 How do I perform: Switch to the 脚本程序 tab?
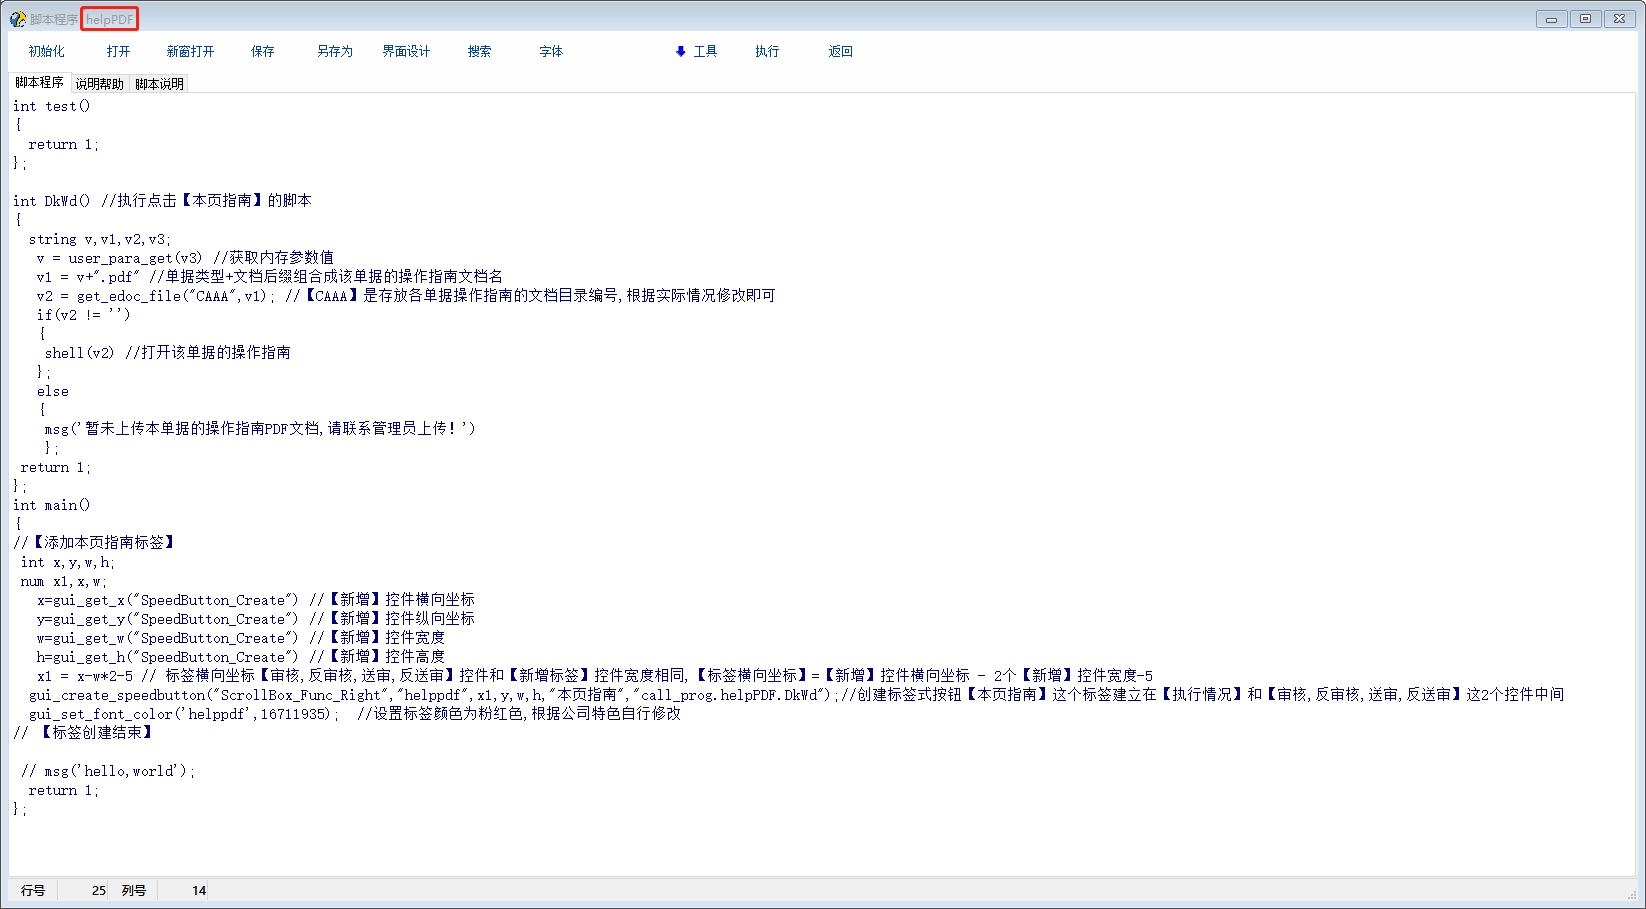pyautogui.click(x=39, y=83)
